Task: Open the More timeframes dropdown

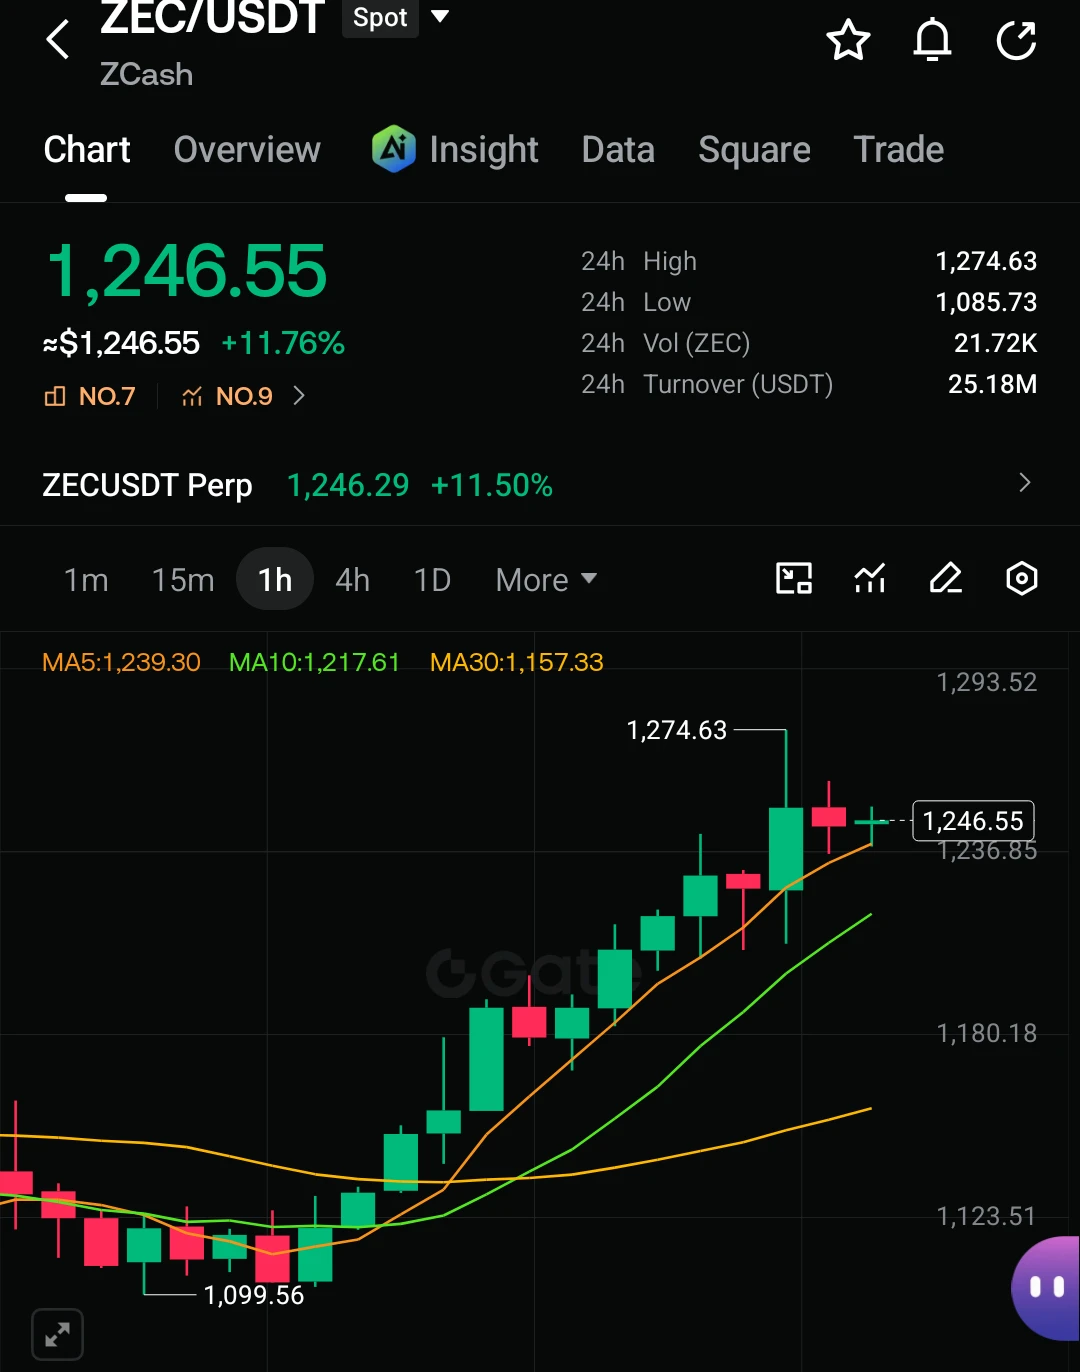Action: (x=546, y=580)
